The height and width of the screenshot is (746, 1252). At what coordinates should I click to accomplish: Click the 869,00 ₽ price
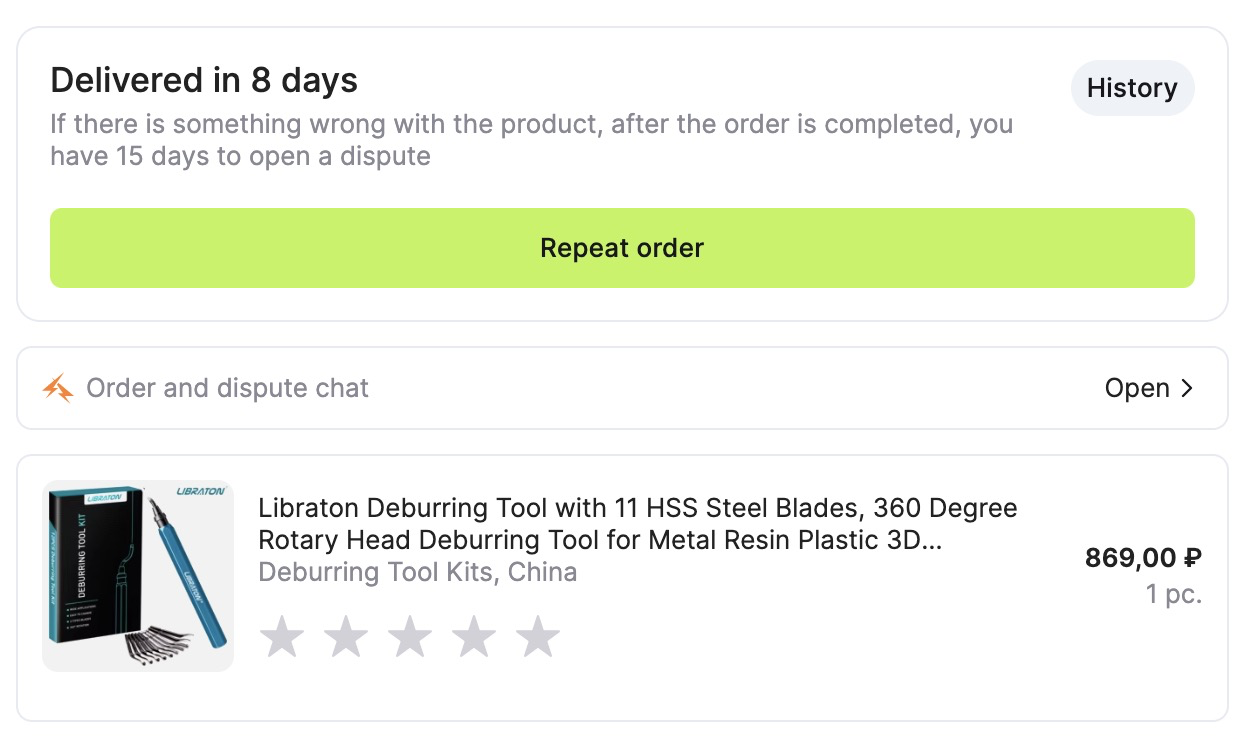1143,558
